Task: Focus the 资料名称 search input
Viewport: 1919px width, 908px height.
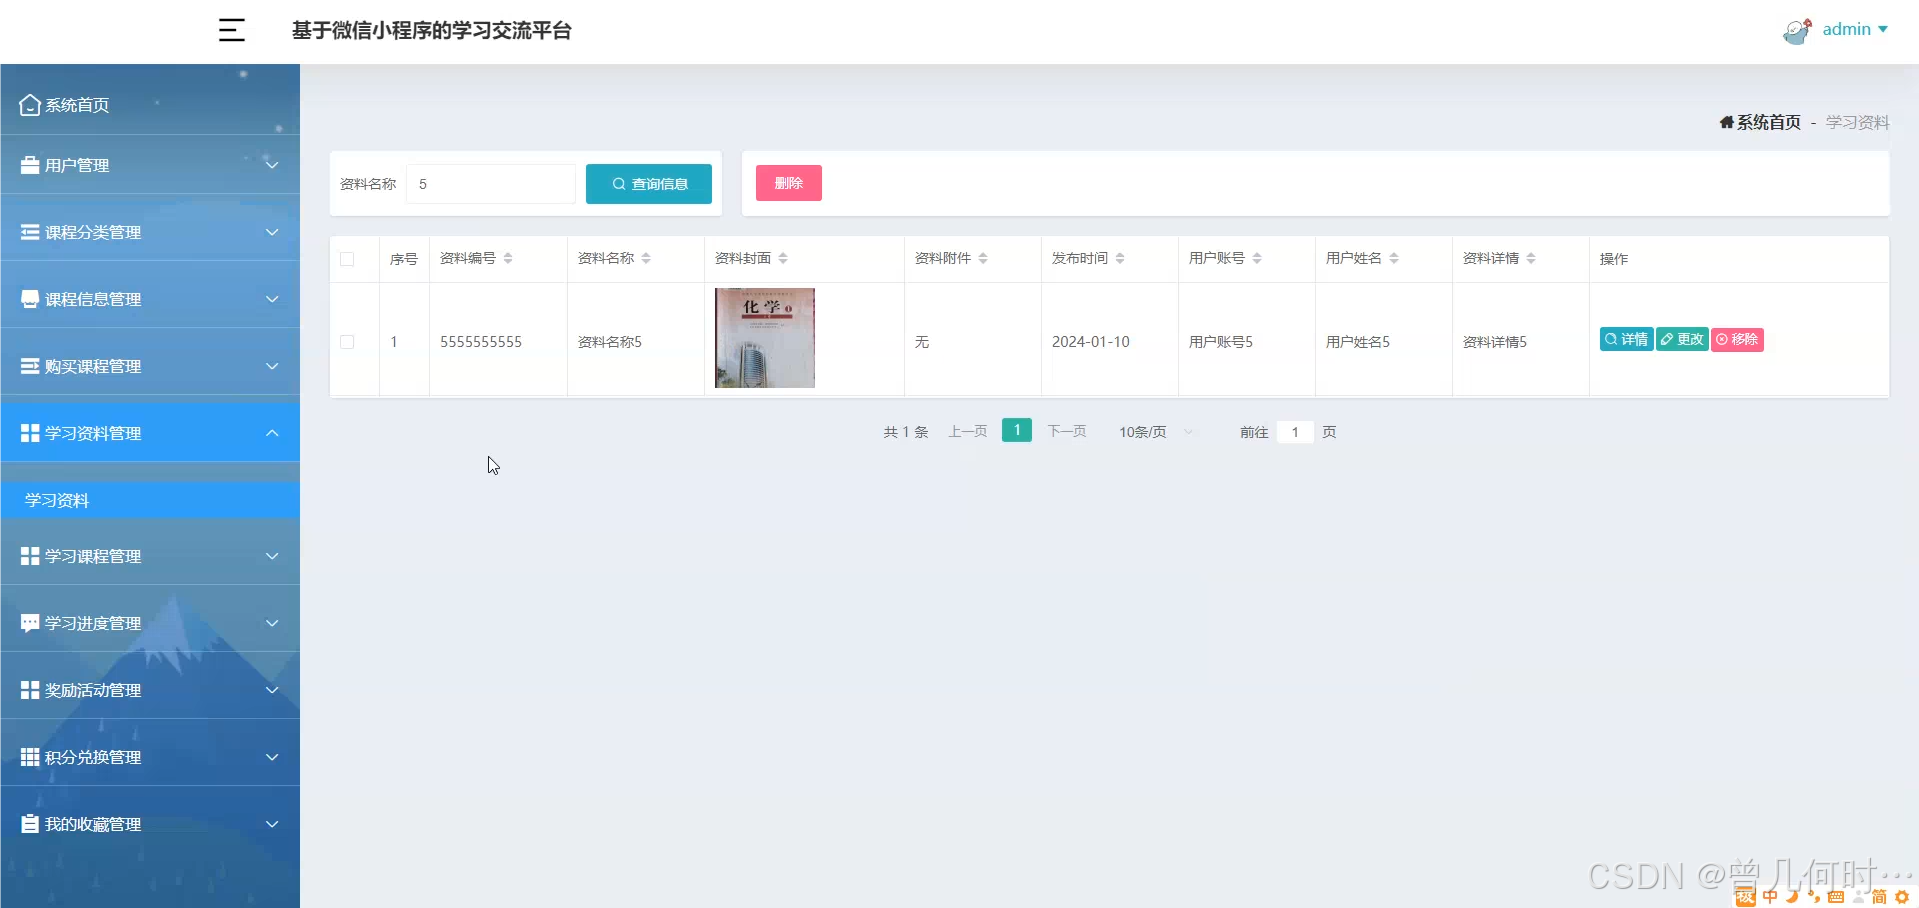Action: [x=491, y=184]
